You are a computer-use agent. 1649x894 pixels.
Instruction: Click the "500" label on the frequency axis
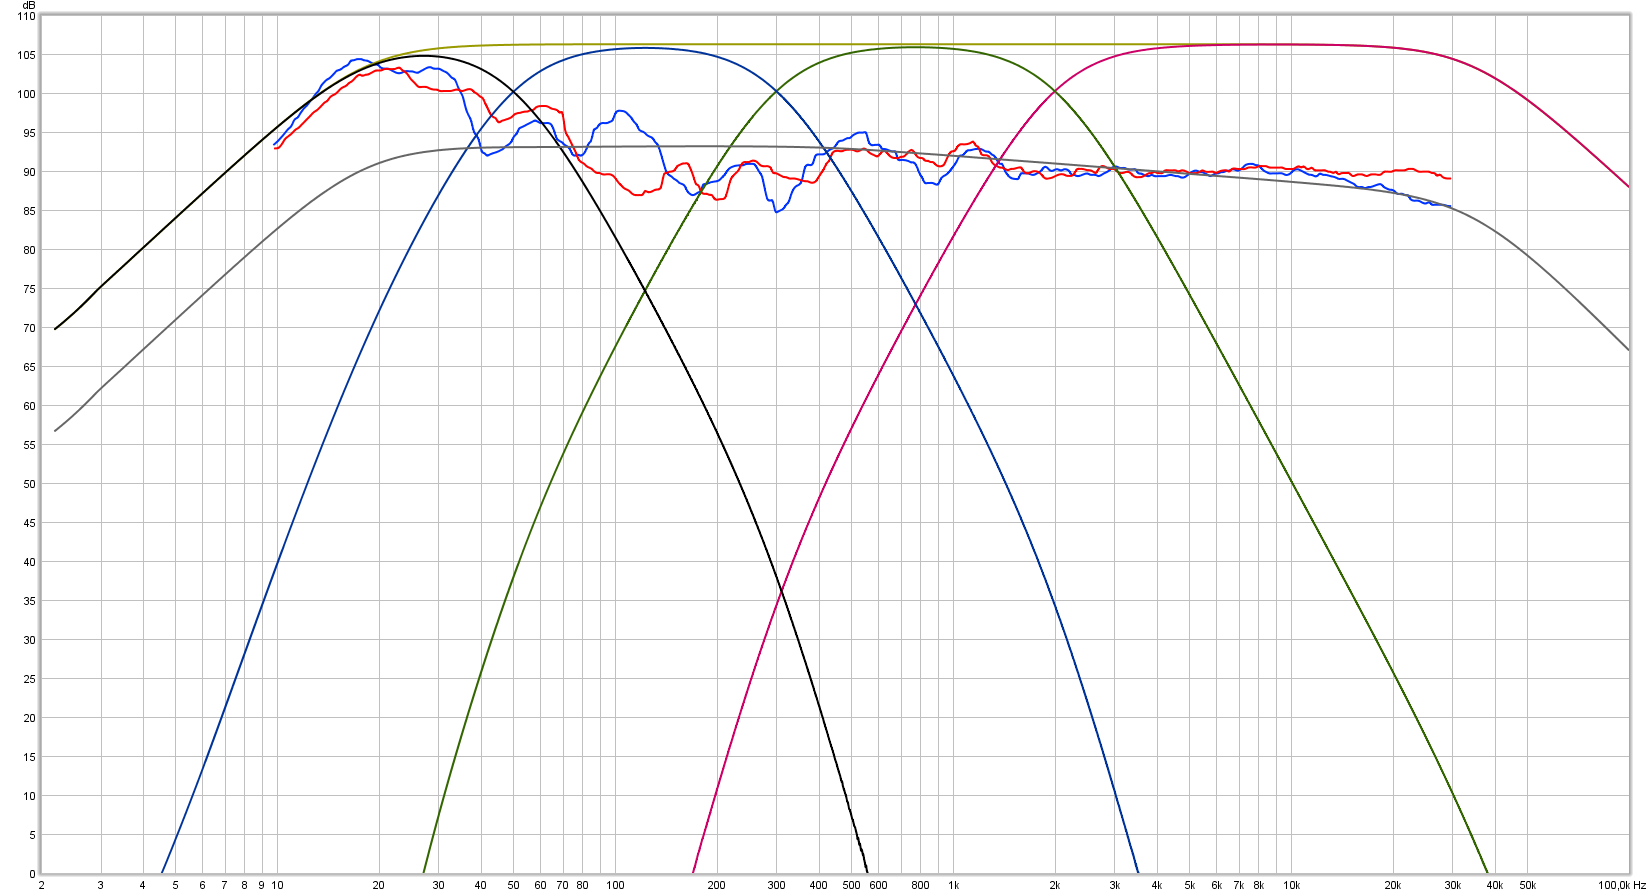(x=851, y=885)
